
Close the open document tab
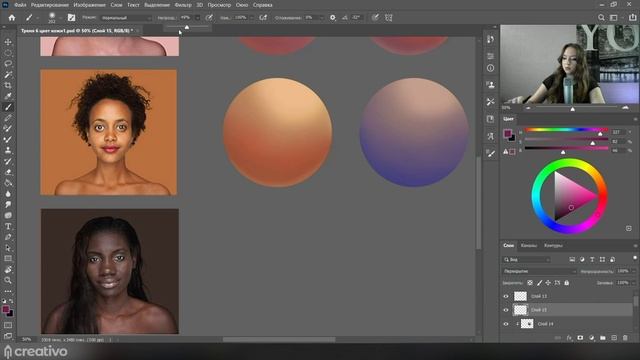(x=138, y=31)
